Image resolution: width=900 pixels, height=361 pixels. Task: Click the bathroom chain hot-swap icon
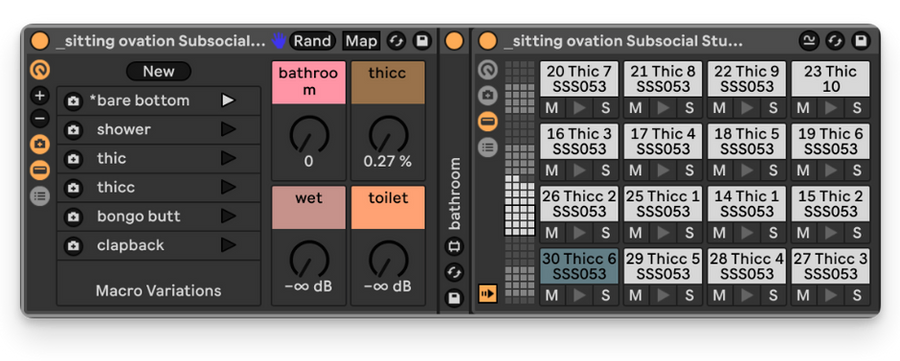(454, 273)
